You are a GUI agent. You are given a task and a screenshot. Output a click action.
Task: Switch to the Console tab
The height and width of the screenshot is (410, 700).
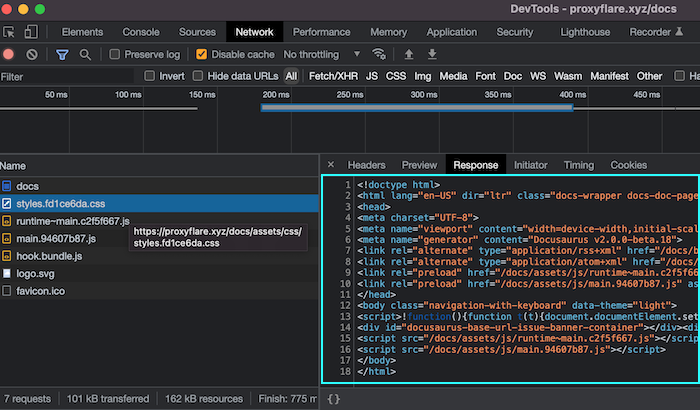coord(141,32)
